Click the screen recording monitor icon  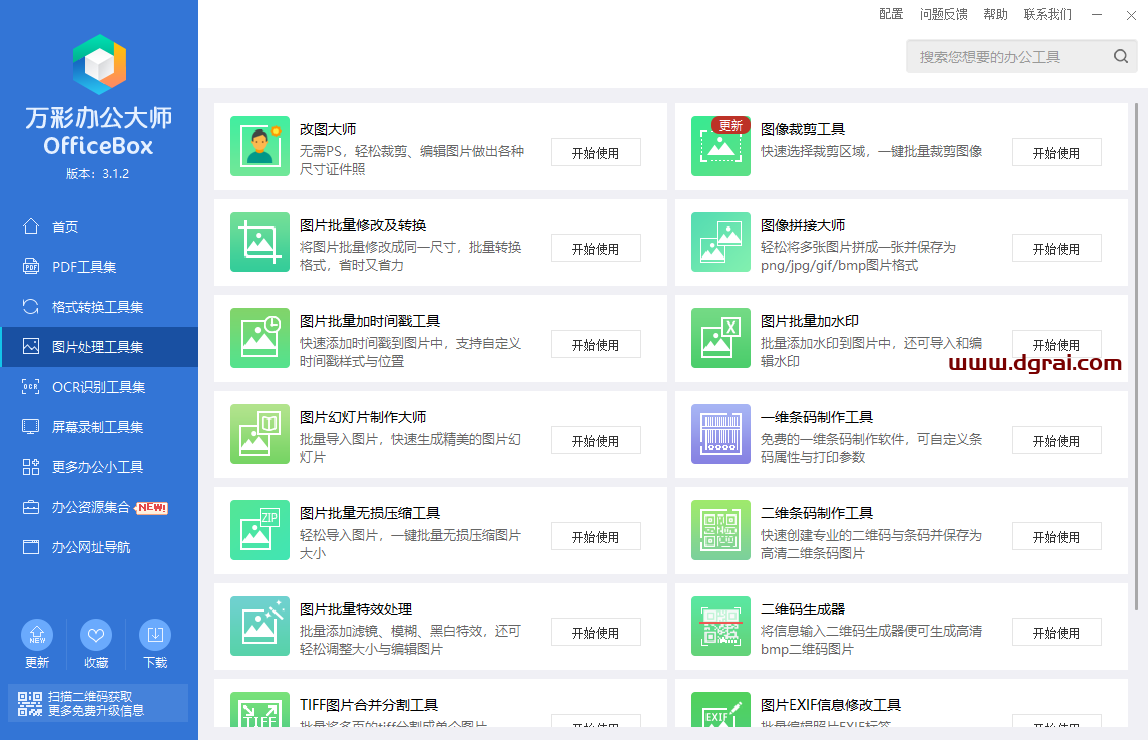click(31, 427)
